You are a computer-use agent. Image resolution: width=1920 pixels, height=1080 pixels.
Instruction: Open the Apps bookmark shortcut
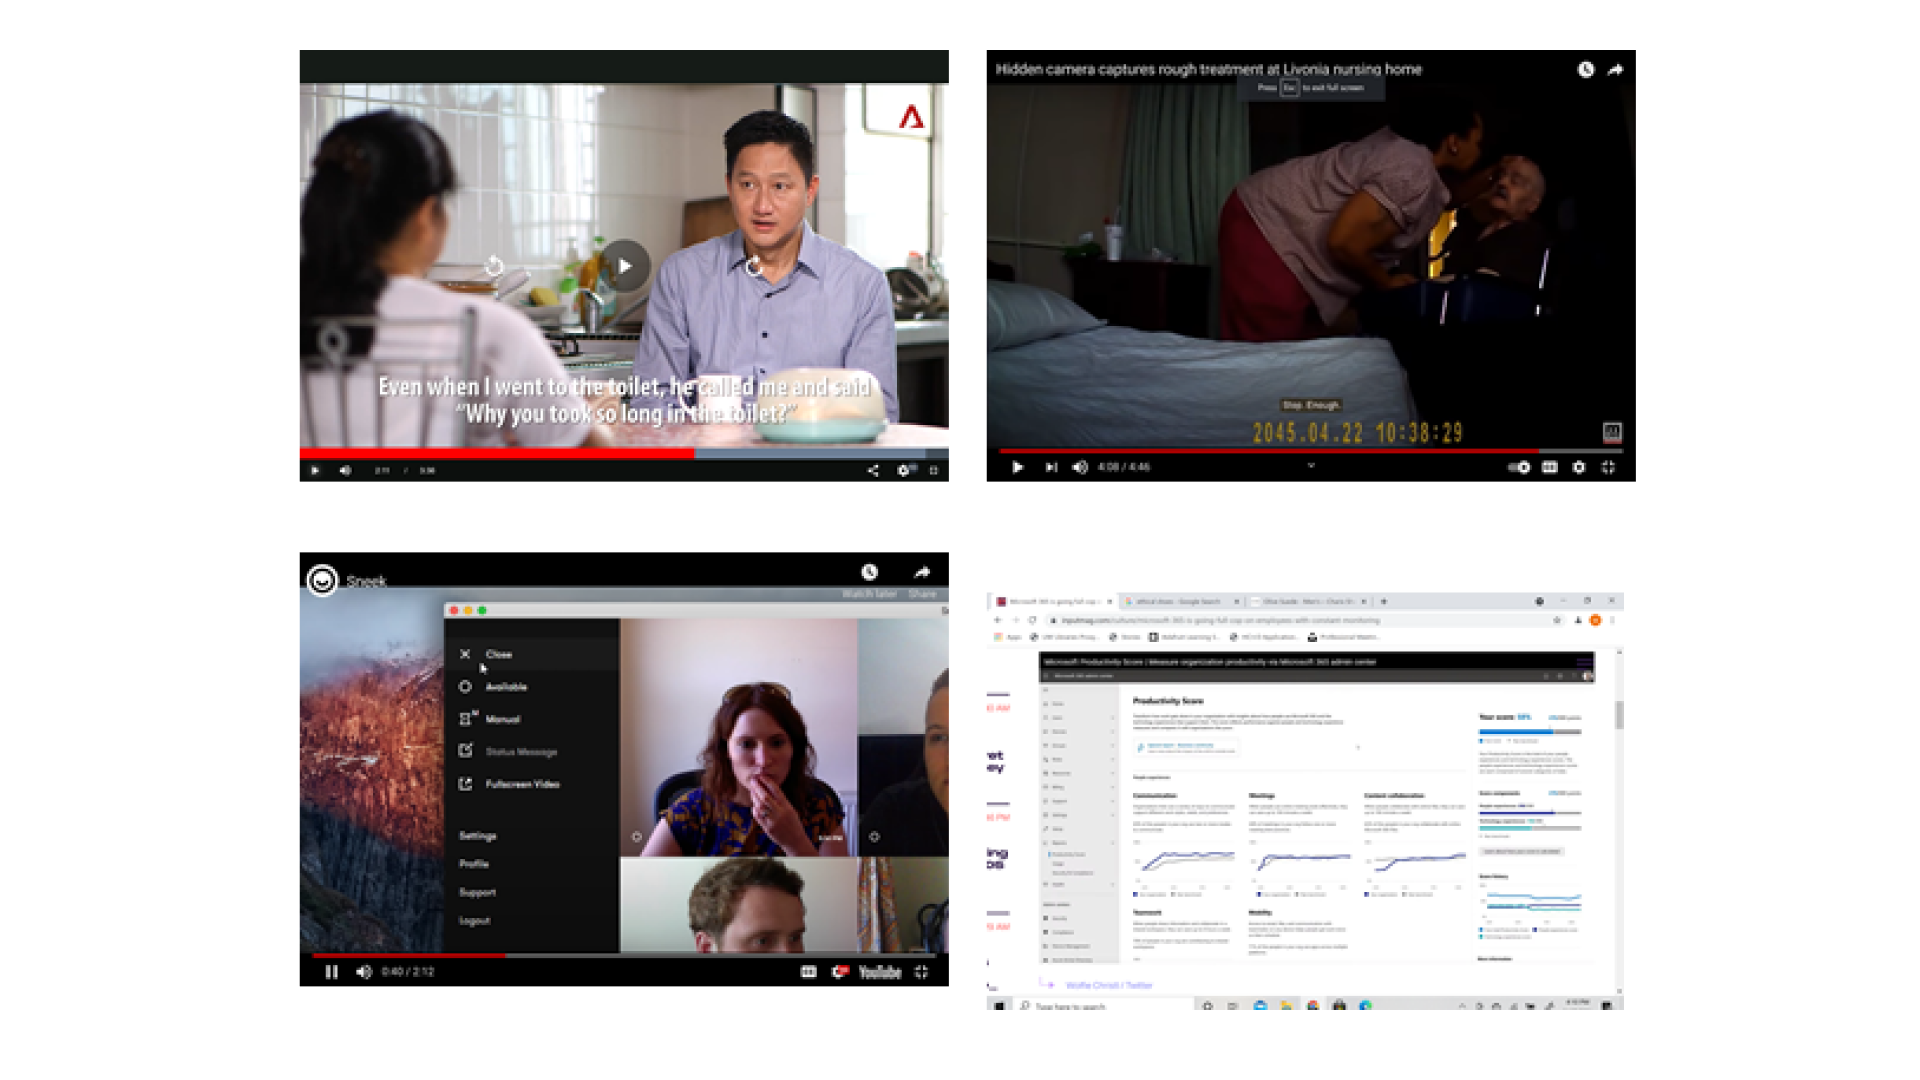click(1008, 637)
